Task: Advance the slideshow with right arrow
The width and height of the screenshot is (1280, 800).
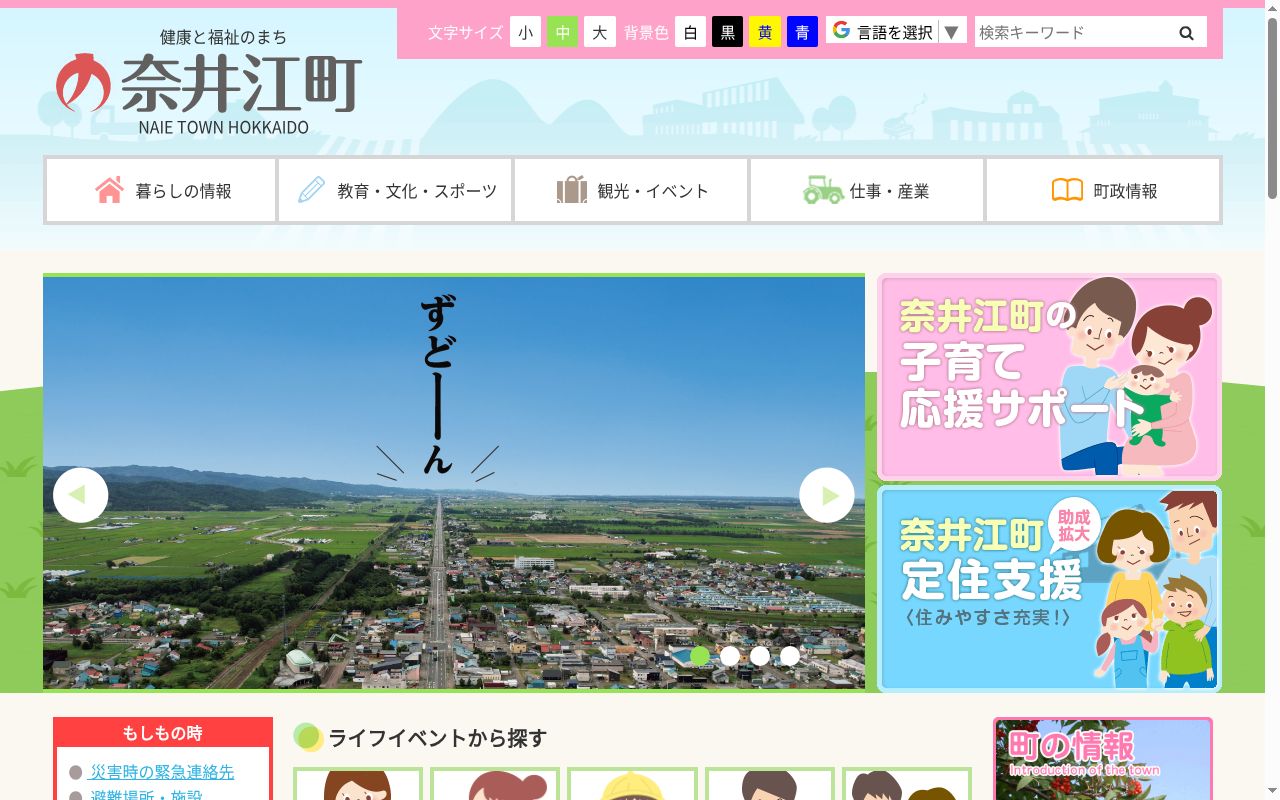Action: [x=827, y=495]
